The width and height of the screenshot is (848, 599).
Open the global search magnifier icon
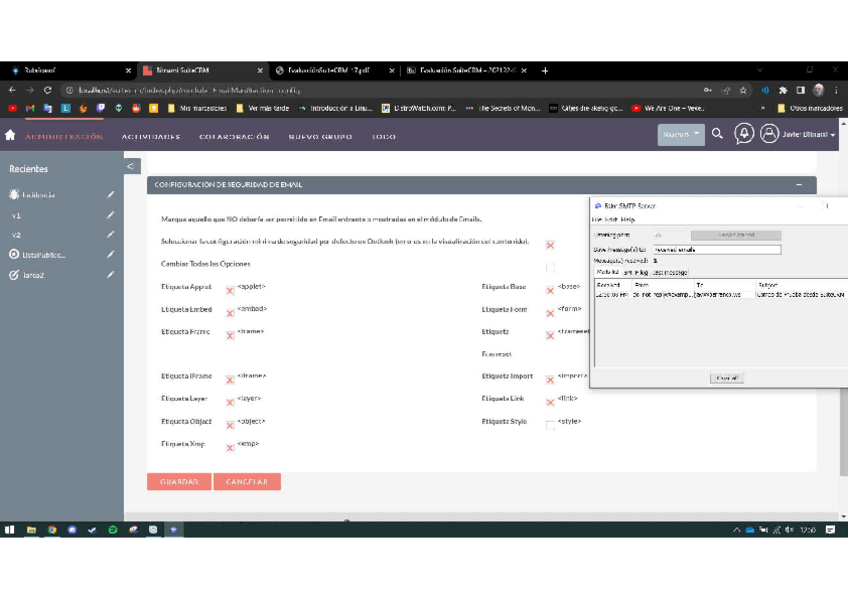coord(717,134)
